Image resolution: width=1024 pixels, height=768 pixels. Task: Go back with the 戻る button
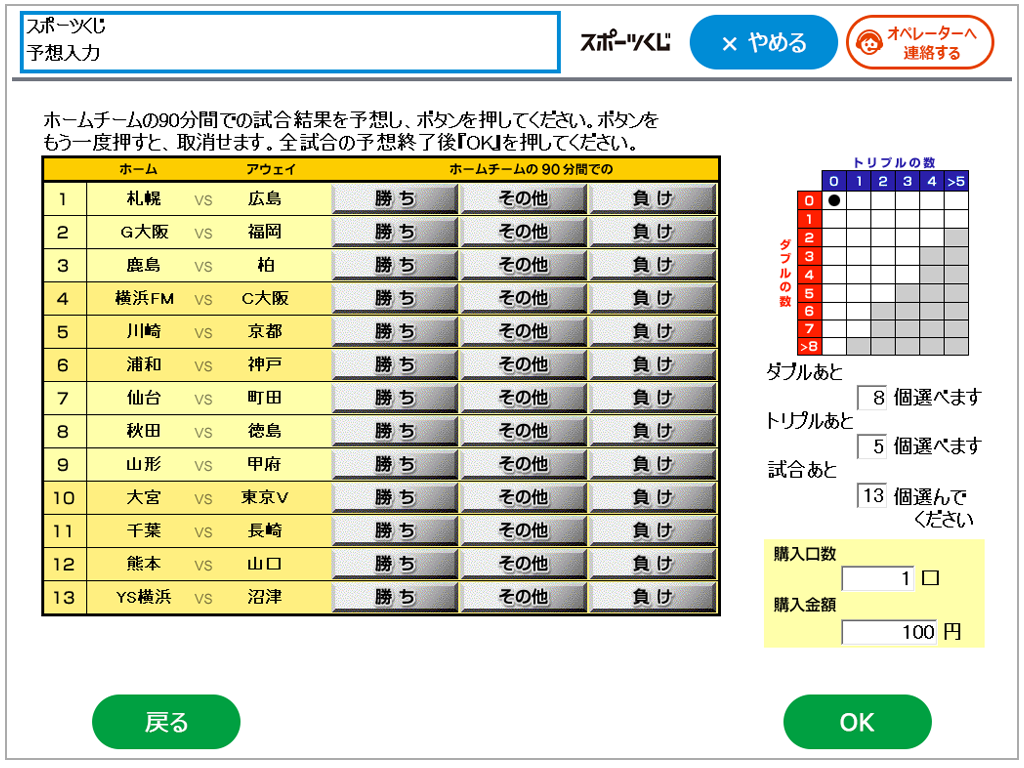[166, 722]
